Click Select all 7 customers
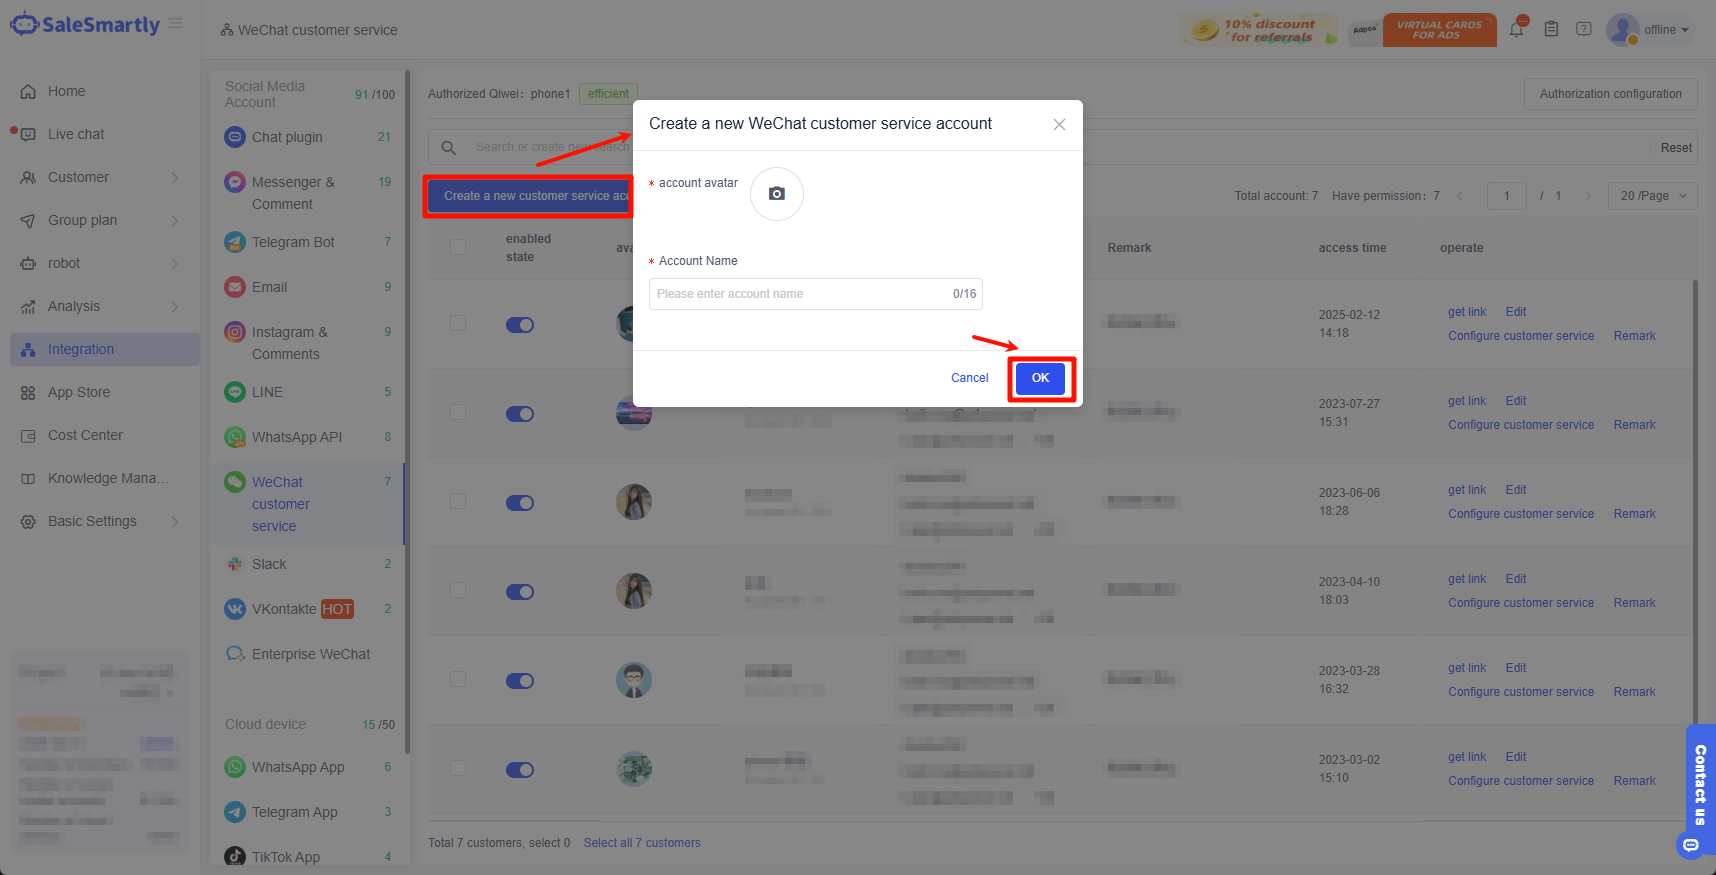 coord(642,843)
